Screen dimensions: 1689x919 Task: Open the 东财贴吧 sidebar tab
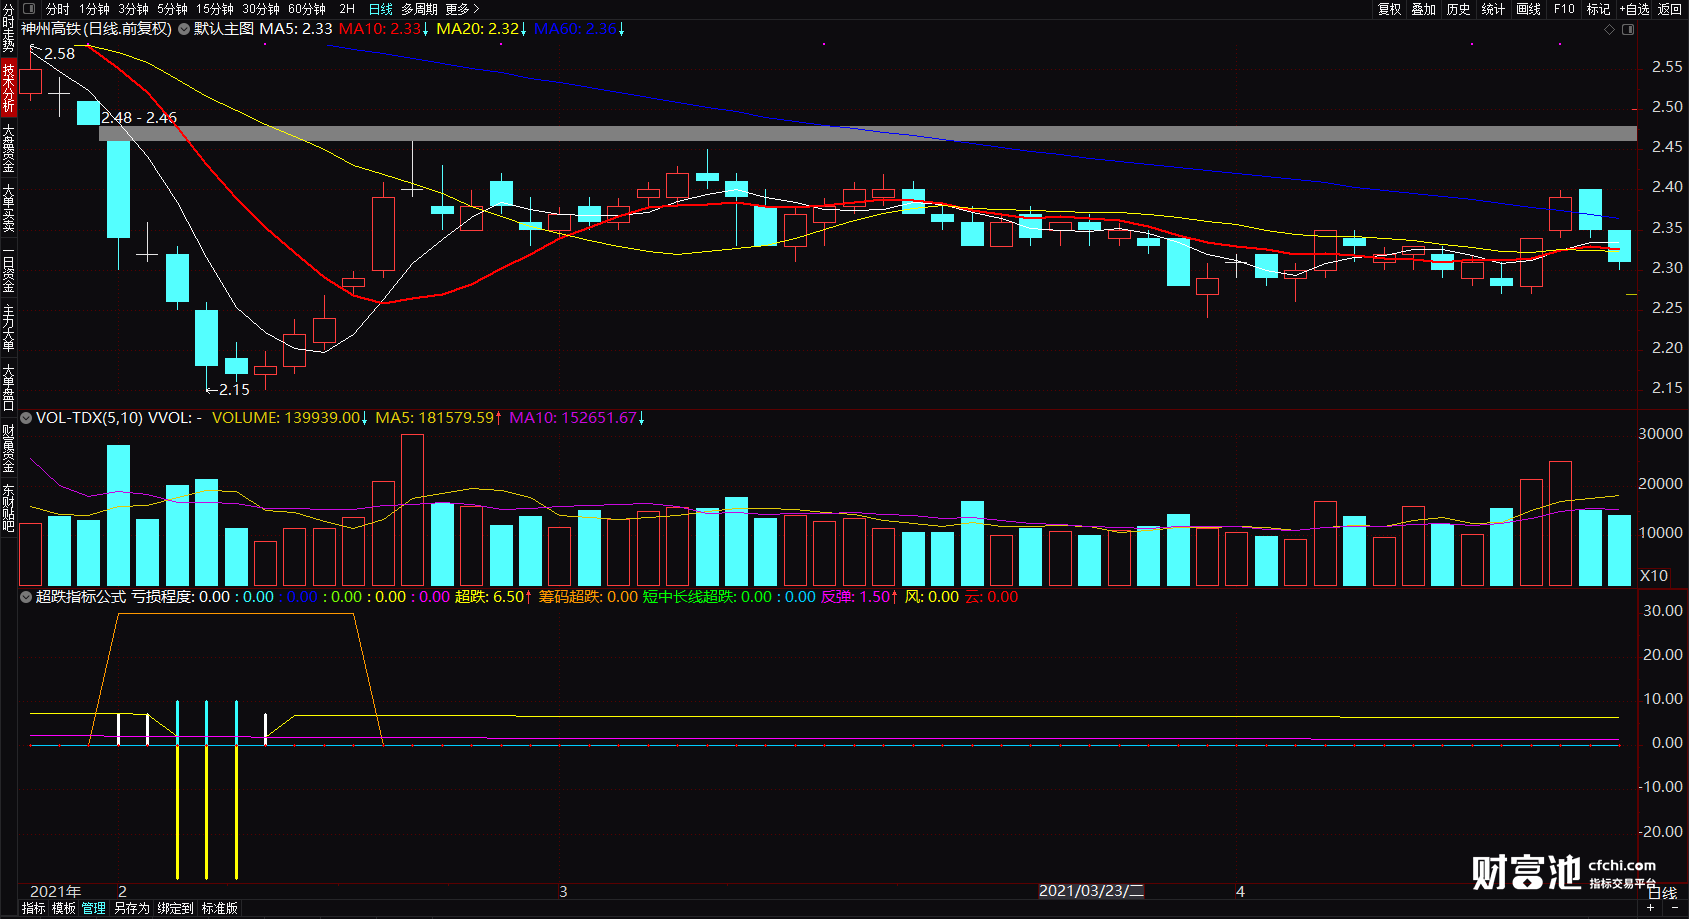tap(8, 507)
